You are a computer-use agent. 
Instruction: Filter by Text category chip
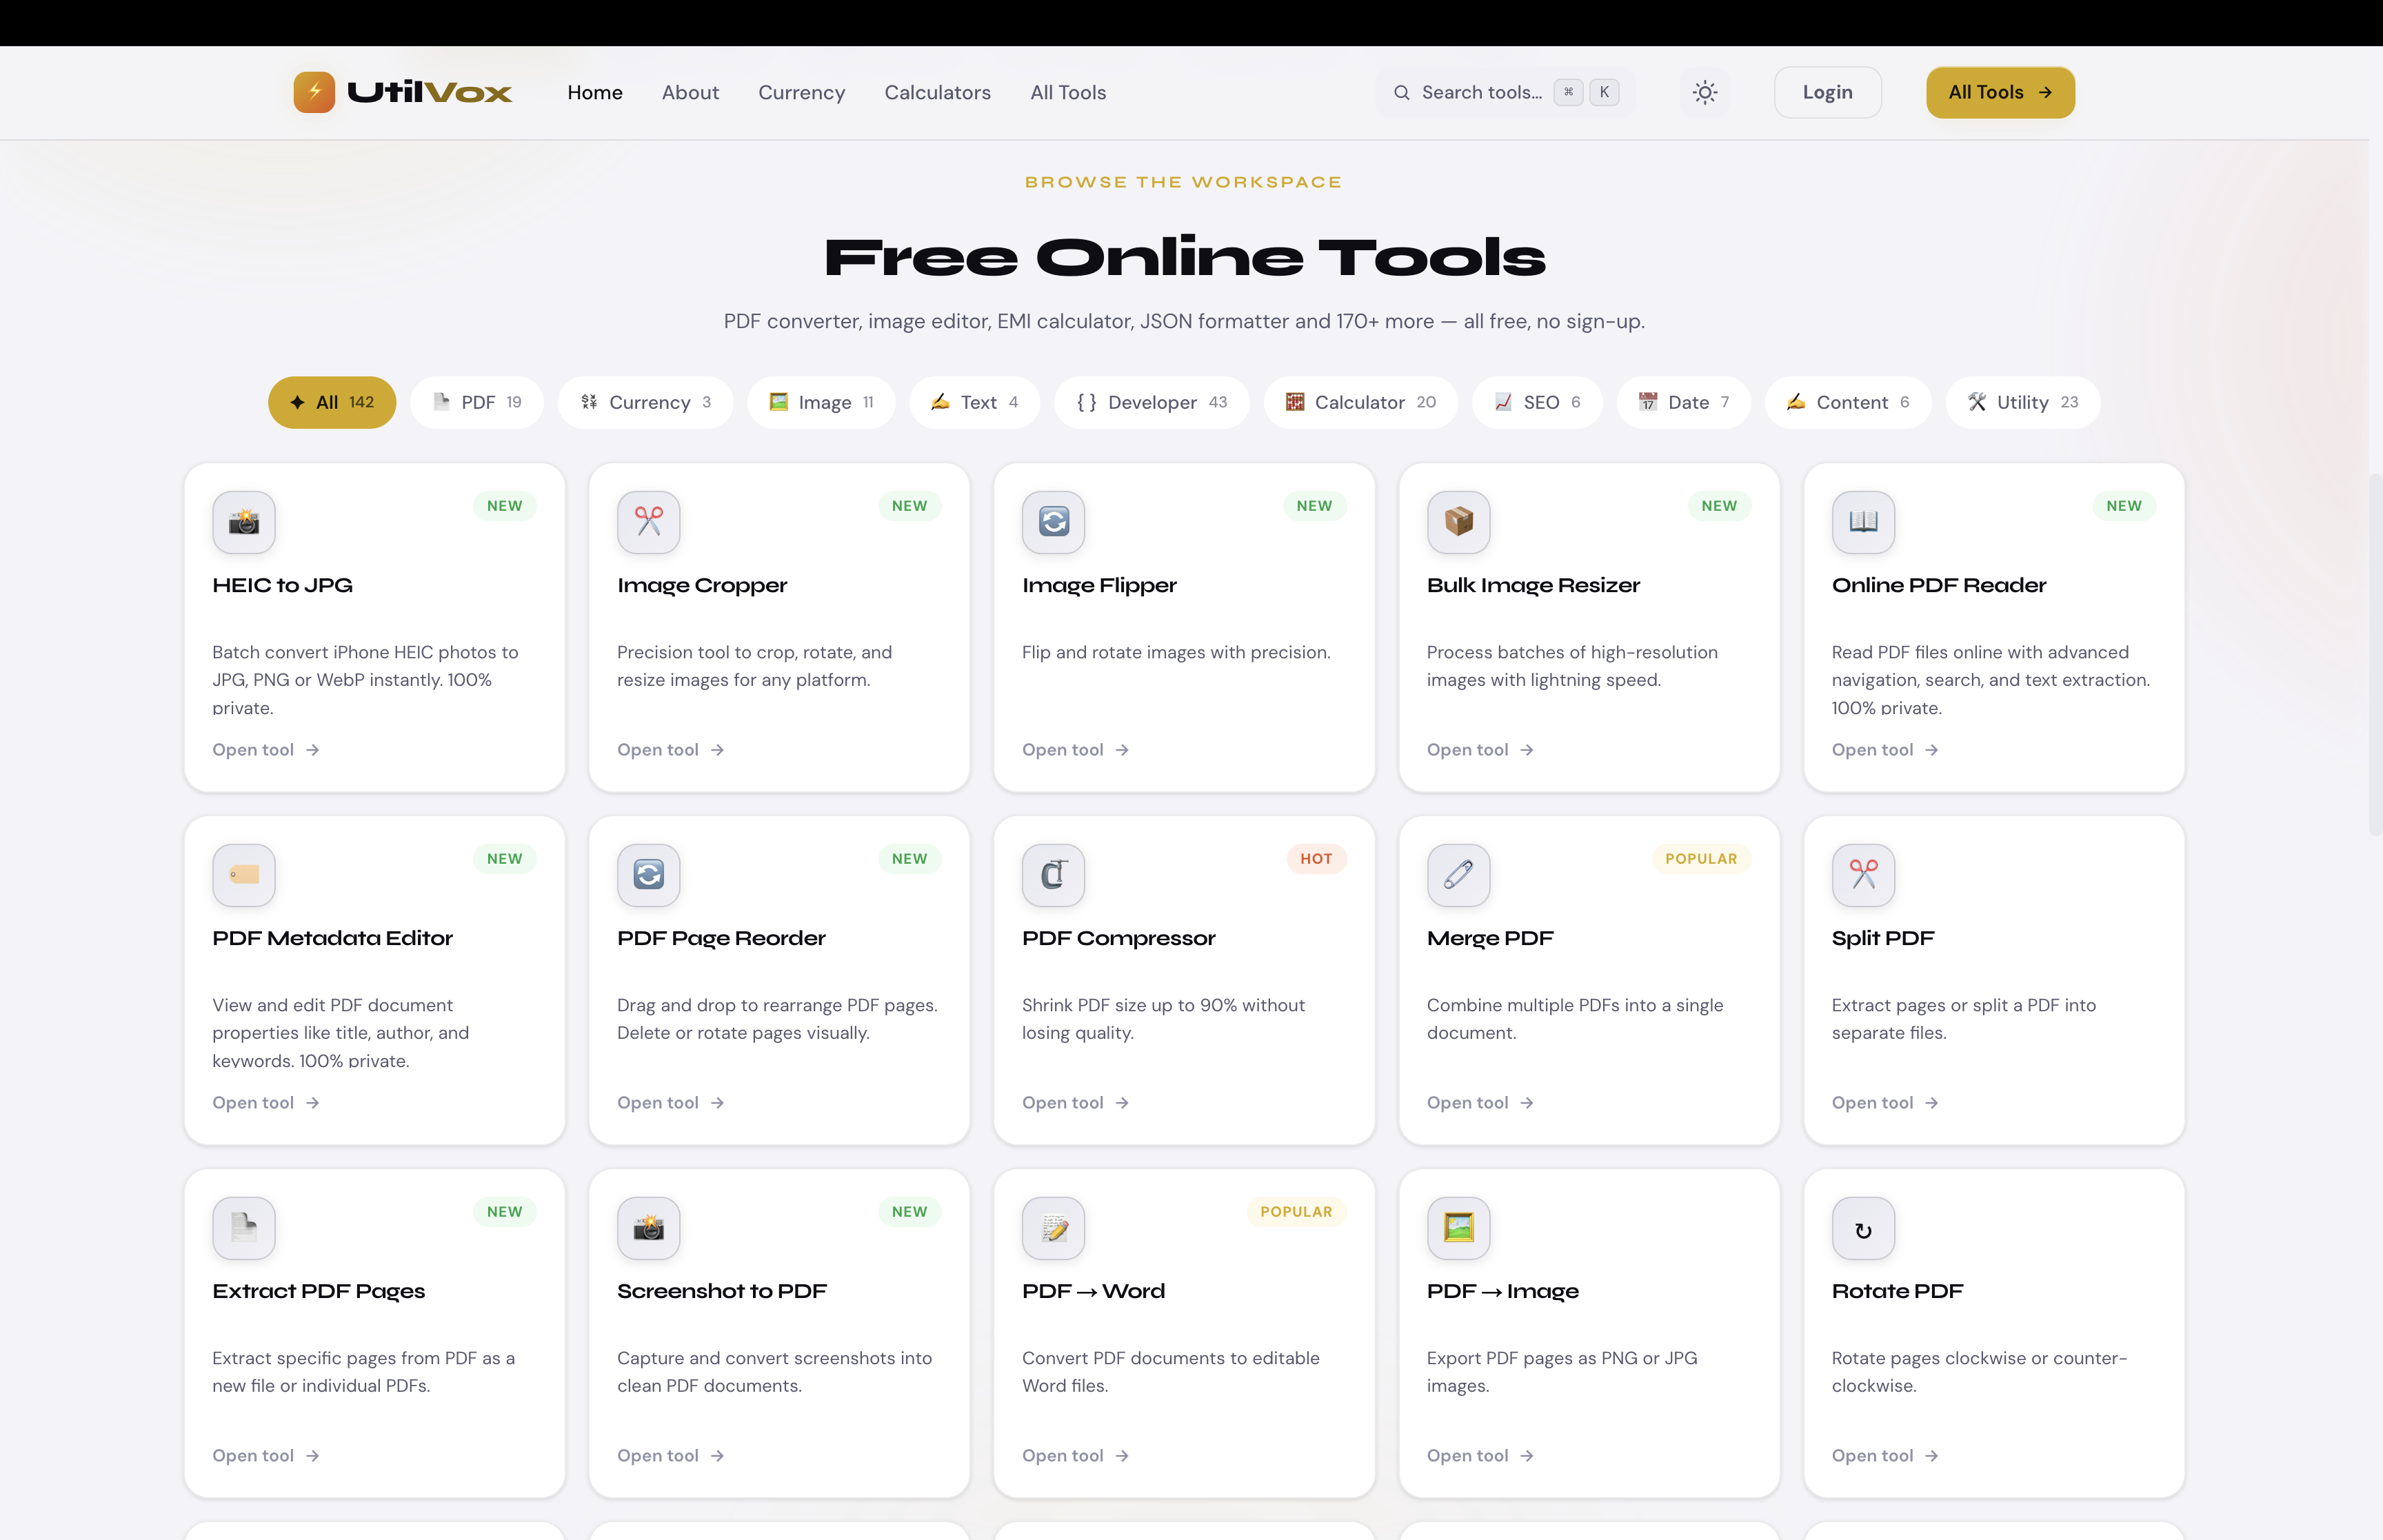(975, 402)
